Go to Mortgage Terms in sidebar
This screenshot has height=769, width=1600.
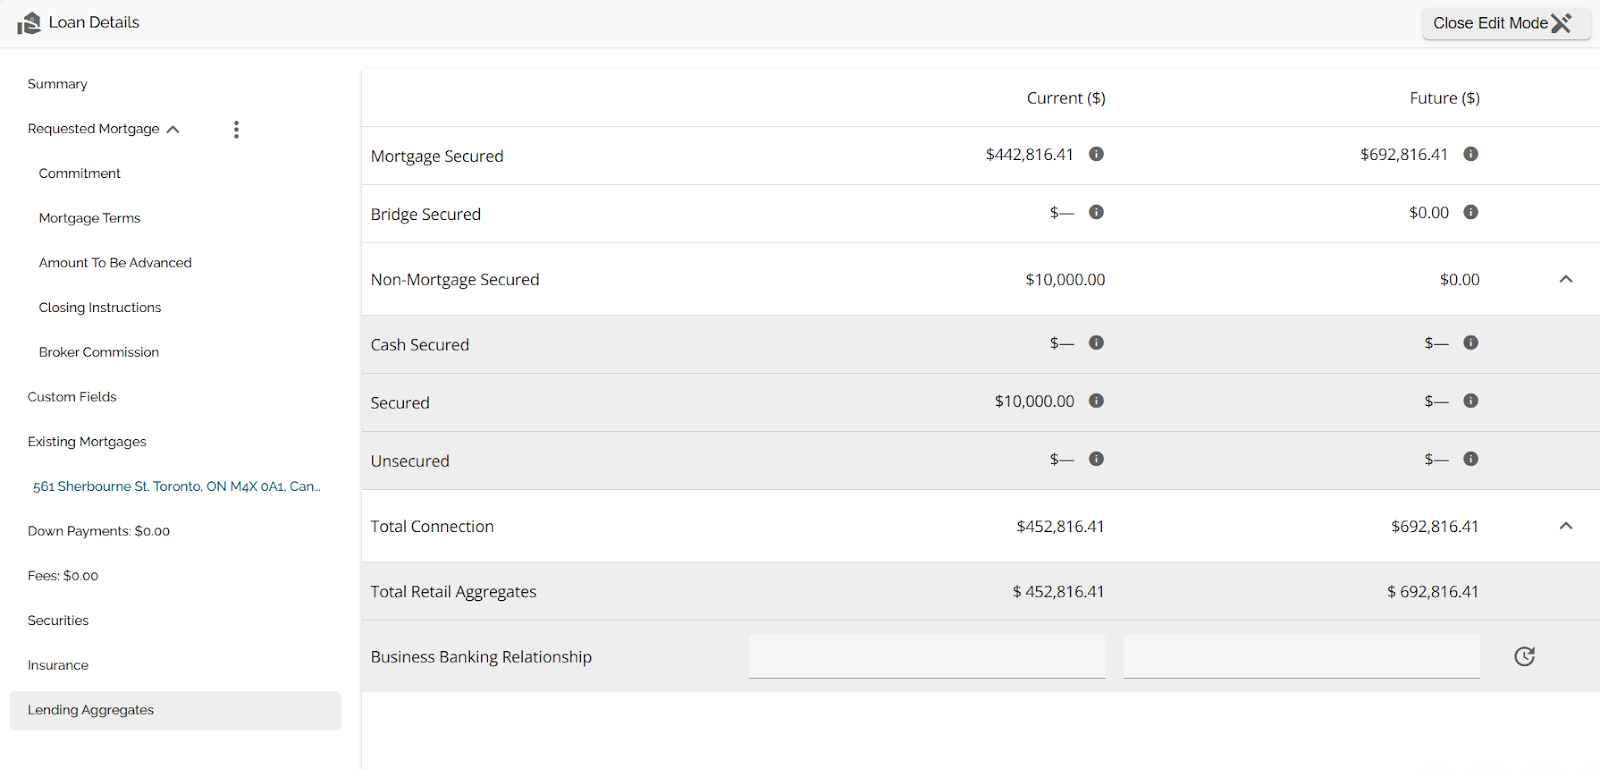pyautogui.click(x=89, y=218)
